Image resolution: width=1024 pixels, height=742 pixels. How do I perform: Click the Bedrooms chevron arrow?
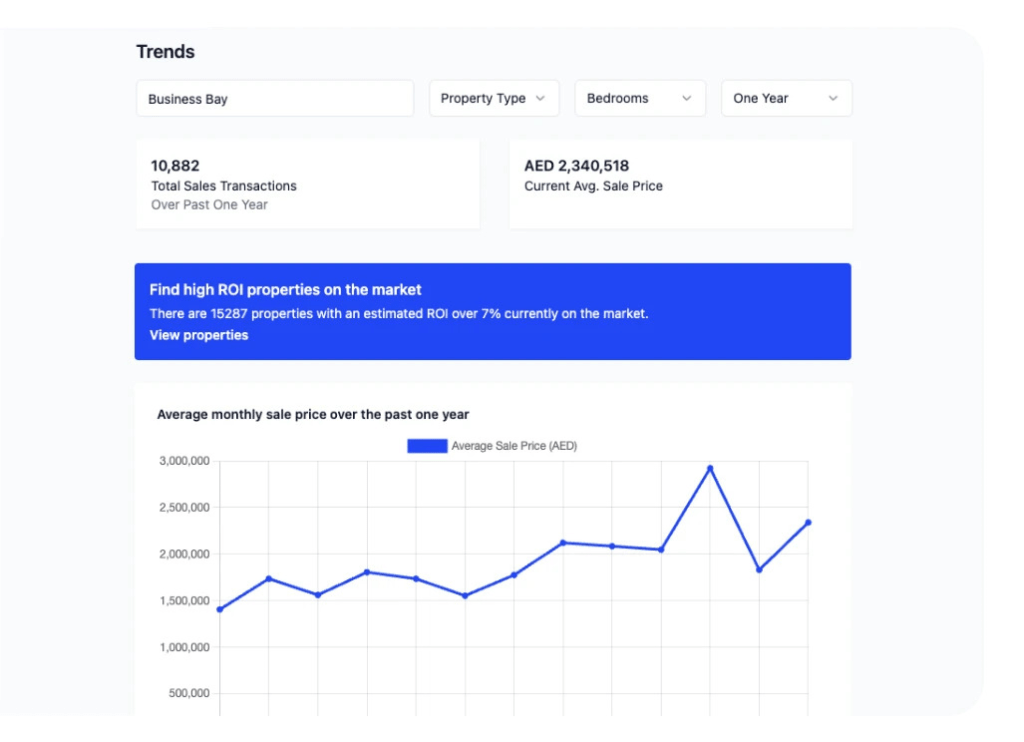[x=686, y=98]
